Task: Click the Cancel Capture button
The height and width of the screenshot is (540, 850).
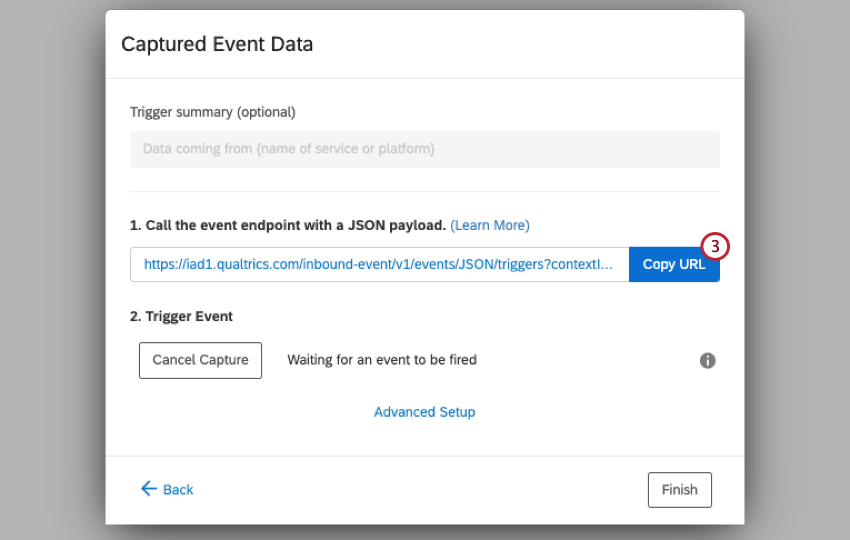Action: click(200, 360)
